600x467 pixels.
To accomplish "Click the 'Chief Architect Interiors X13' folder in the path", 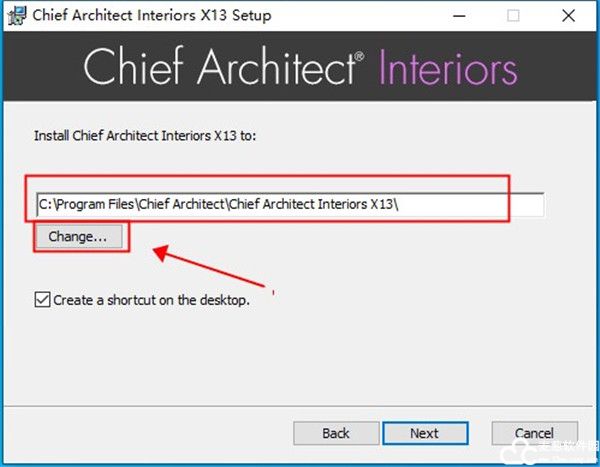I will pos(314,204).
